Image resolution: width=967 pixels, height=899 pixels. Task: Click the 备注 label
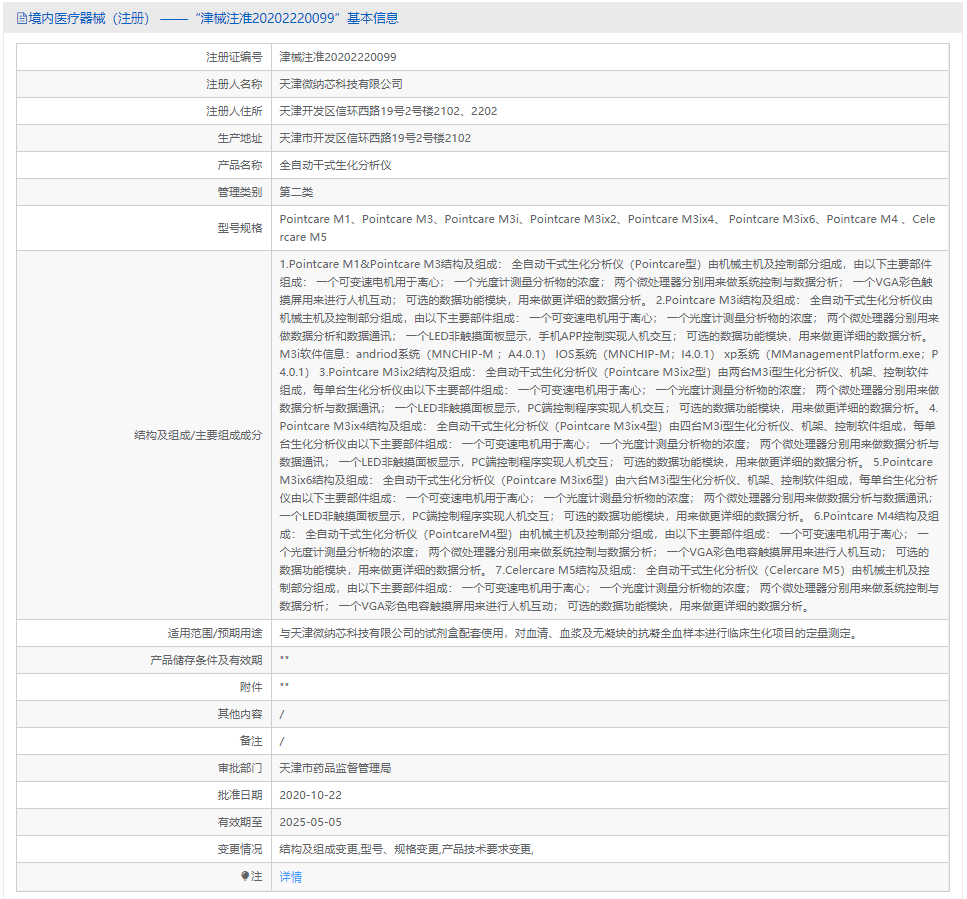pyautogui.click(x=251, y=741)
